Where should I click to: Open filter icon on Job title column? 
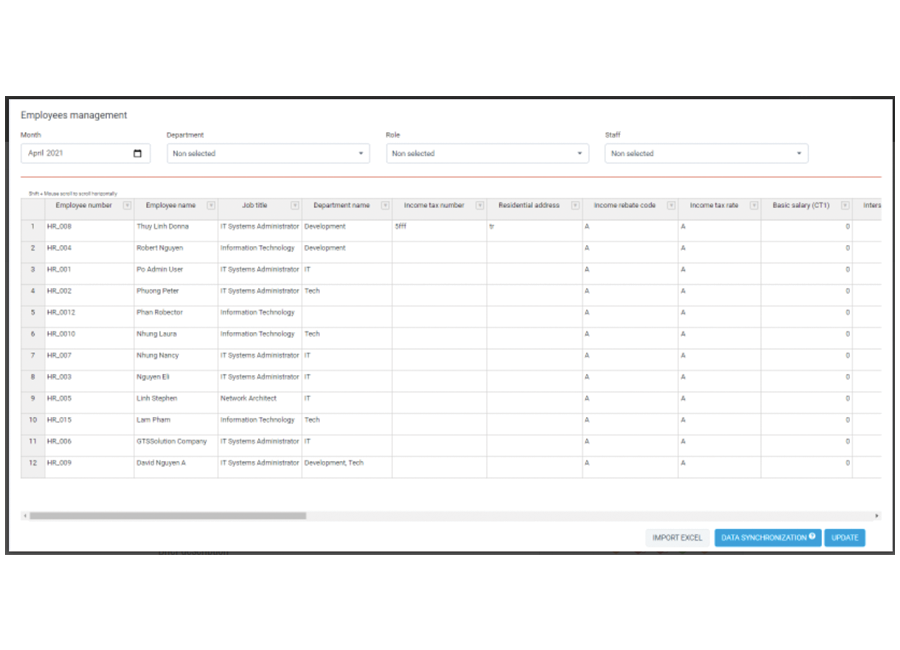(x=294, y=206)
